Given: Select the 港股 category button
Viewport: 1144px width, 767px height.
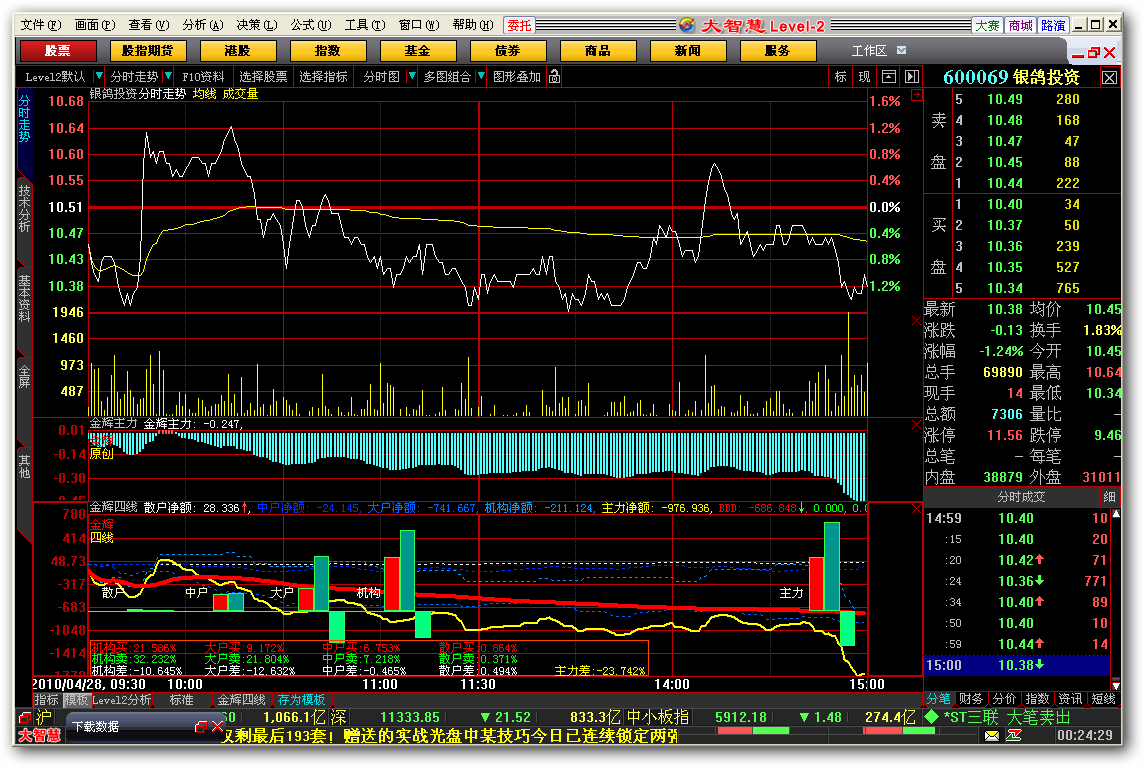Looking at the screenshot, I should coord(238,50).
